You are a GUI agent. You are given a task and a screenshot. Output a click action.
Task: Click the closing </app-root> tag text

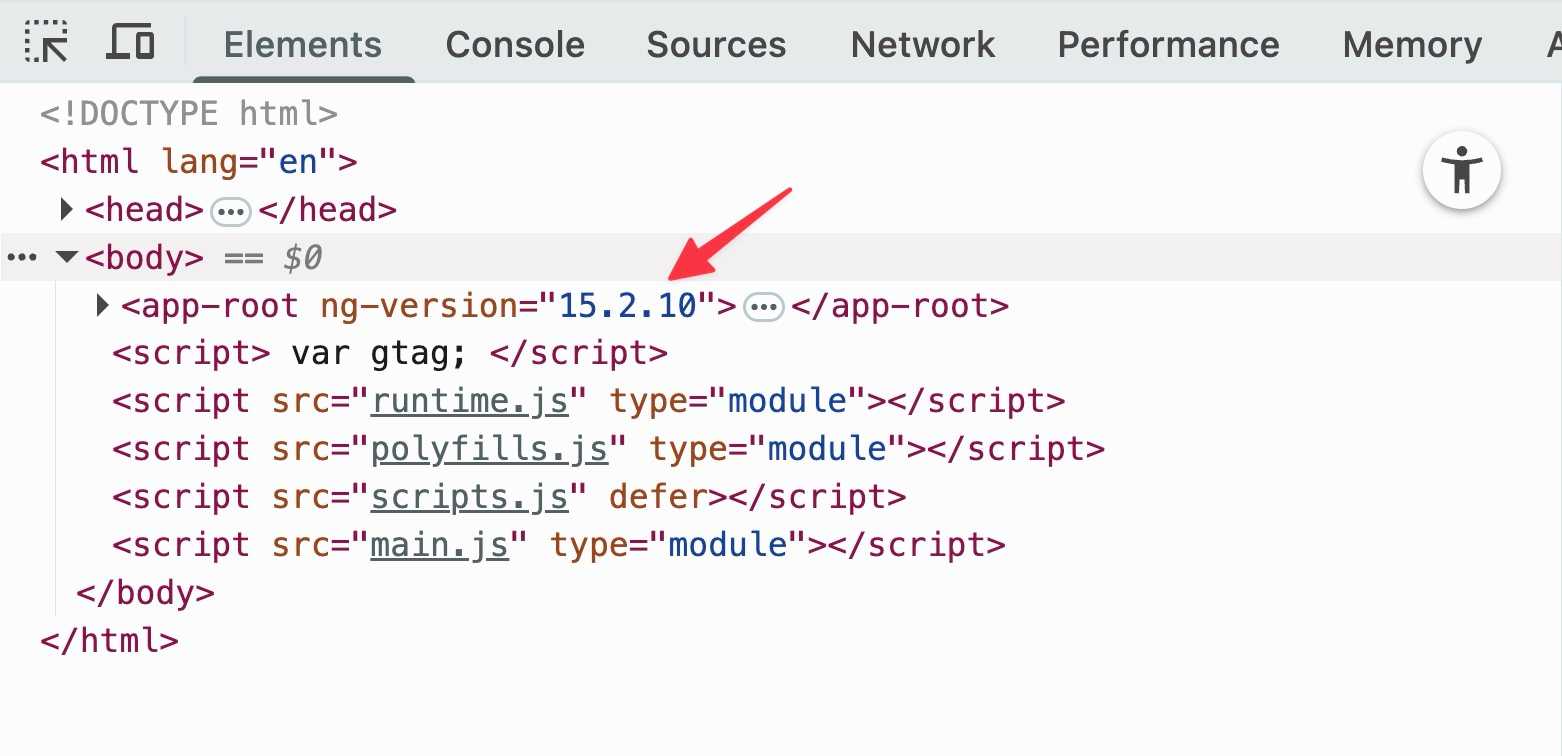click(900, 306)
